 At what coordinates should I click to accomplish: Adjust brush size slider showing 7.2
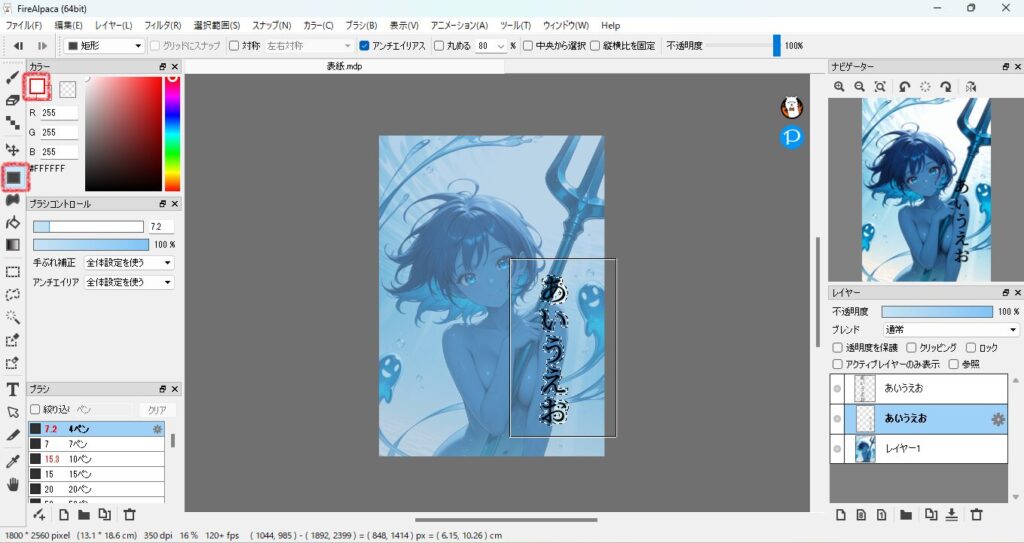(88, 227)
